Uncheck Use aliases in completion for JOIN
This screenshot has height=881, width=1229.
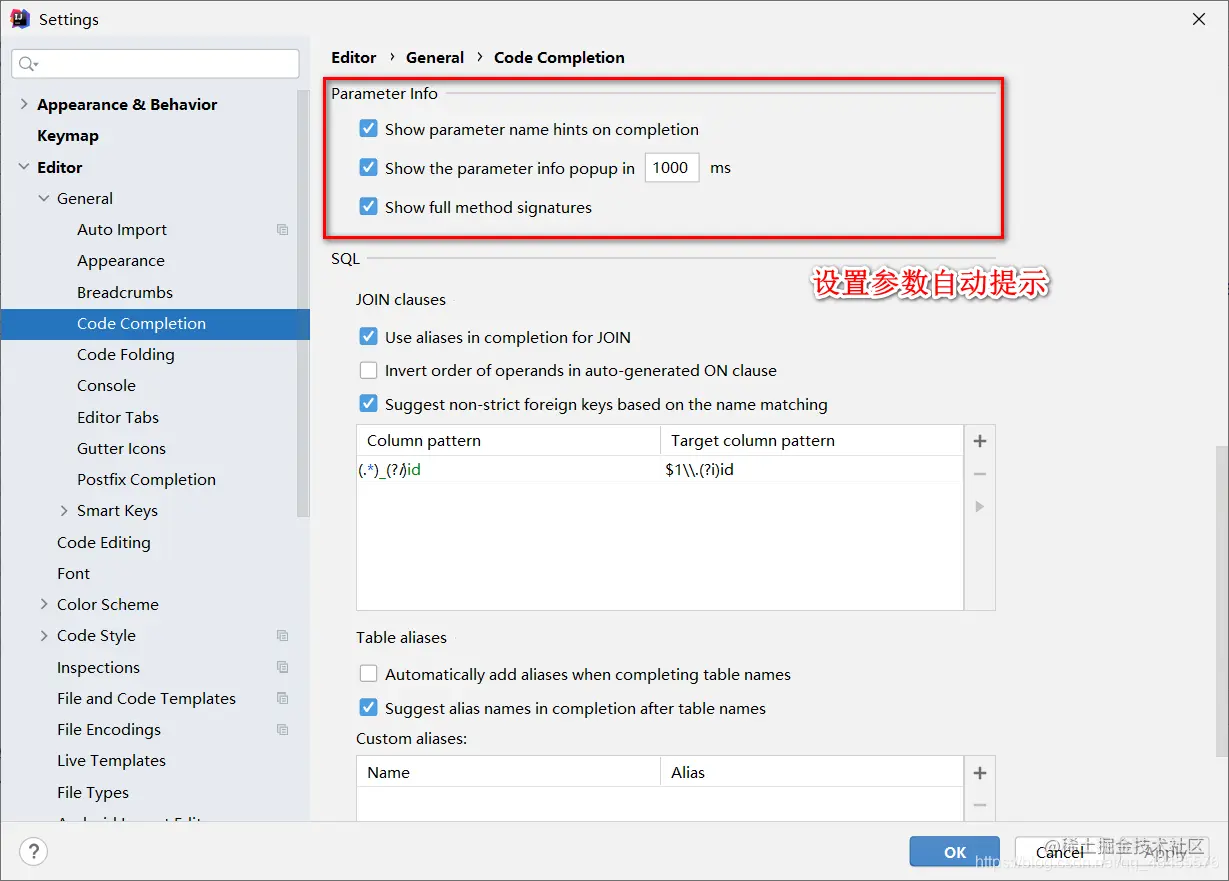pyautogui.click(x=369, y=337)
